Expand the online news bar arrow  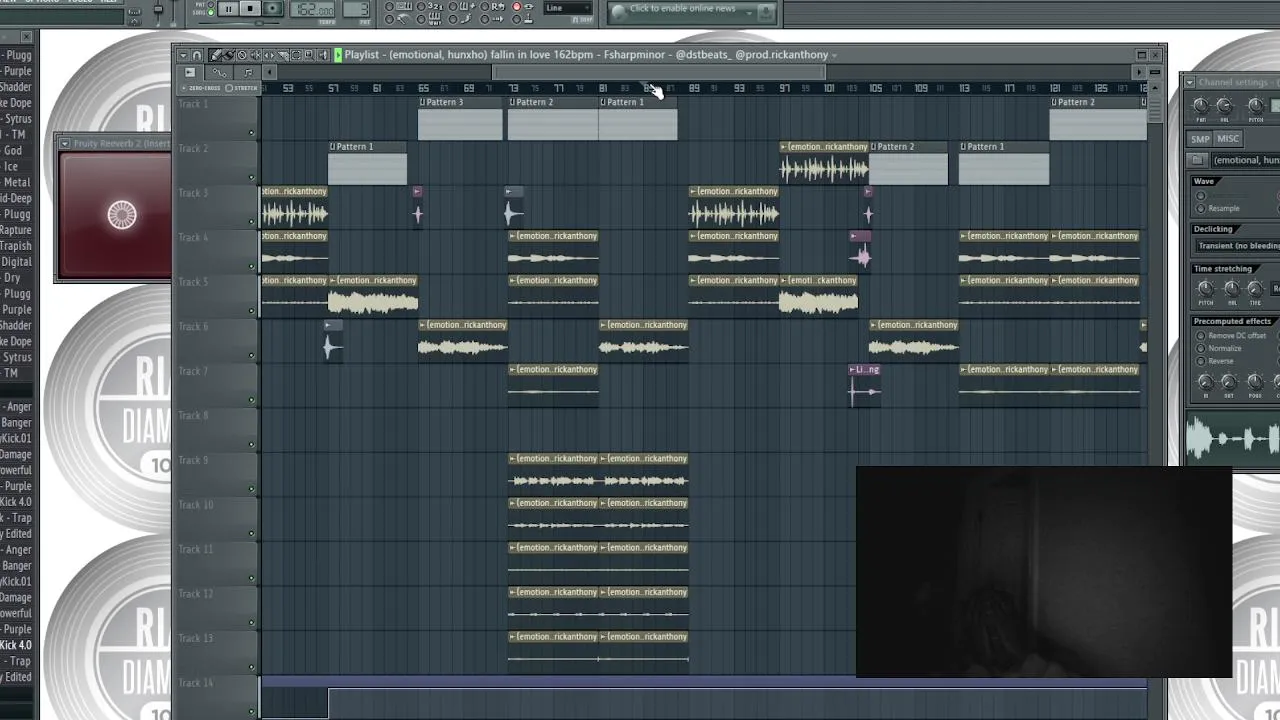point(749,13)
